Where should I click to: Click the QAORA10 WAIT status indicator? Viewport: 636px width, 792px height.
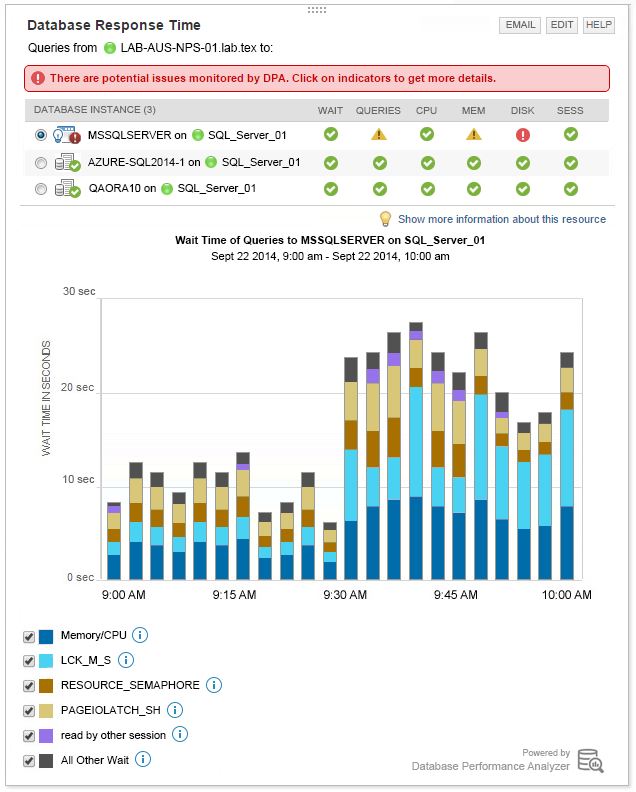(x=331, y=189)
